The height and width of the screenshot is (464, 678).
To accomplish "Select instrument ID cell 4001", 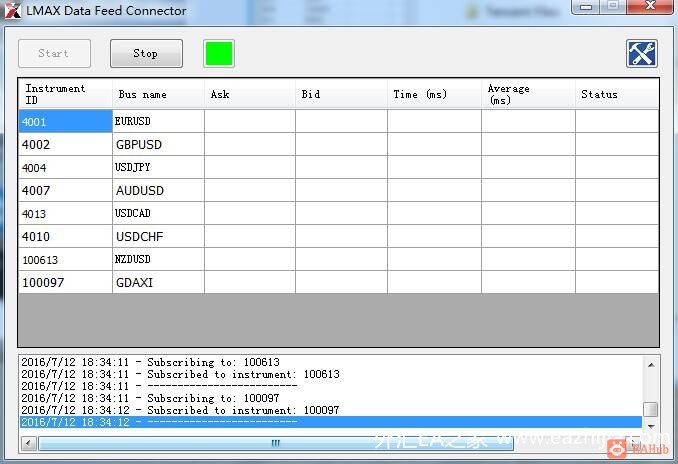I will (x=65, y=121).
